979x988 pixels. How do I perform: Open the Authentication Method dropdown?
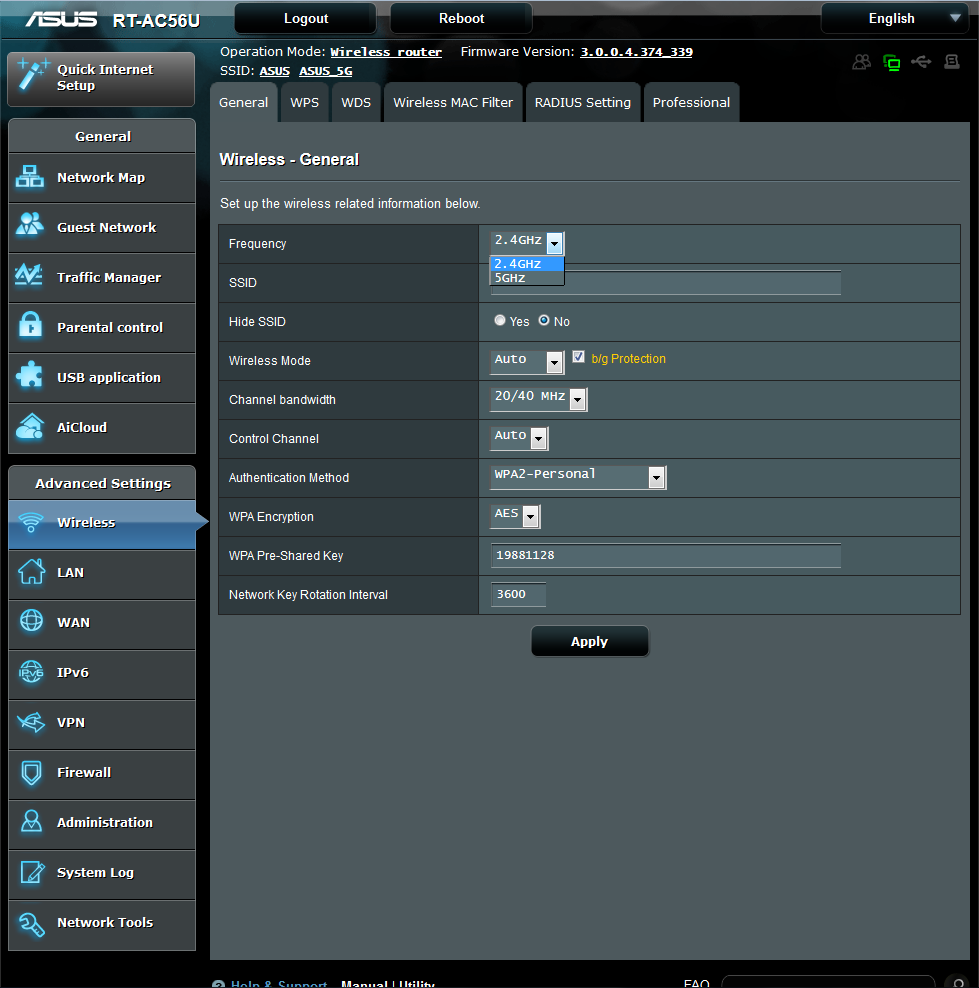578,477
